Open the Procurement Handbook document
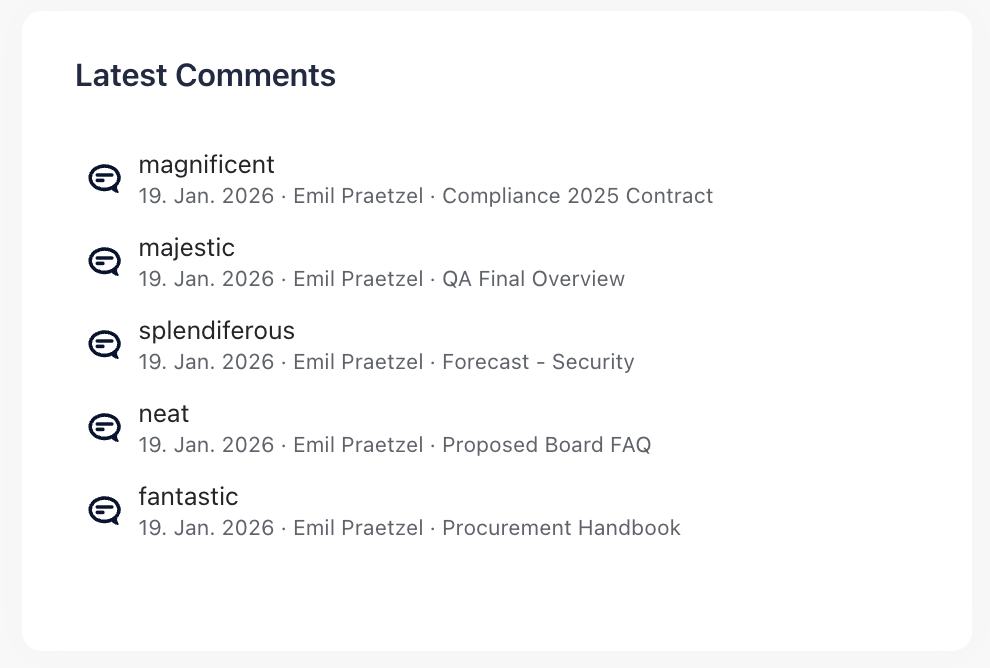 pos(561,528)
